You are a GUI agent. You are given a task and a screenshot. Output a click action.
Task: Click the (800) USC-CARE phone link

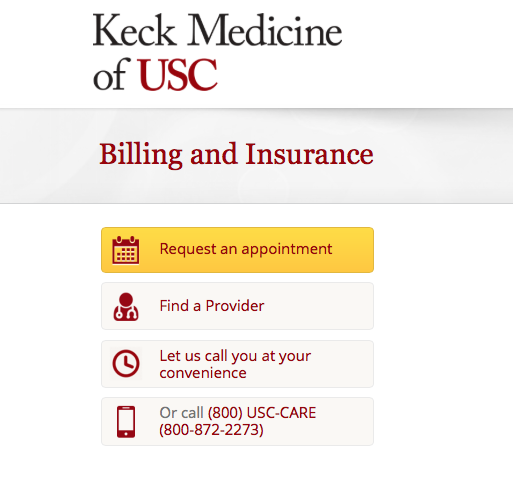pos(262,413)
